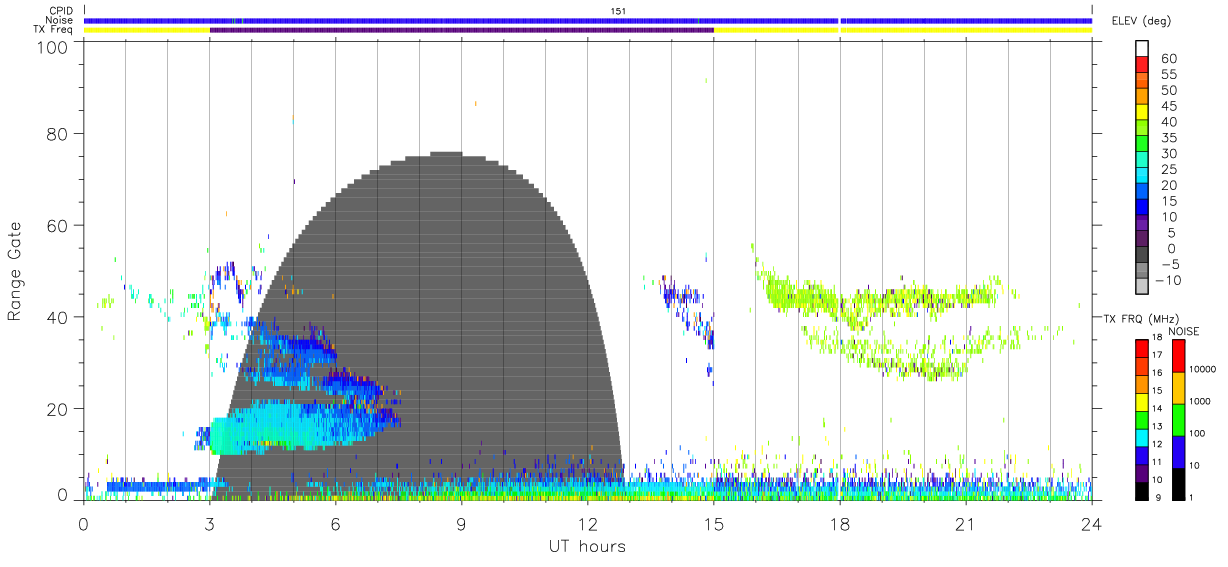1228x567 pixels.
Task: Select the uppercase "NOISE" legend title
Action: [x=1184, y=331]
